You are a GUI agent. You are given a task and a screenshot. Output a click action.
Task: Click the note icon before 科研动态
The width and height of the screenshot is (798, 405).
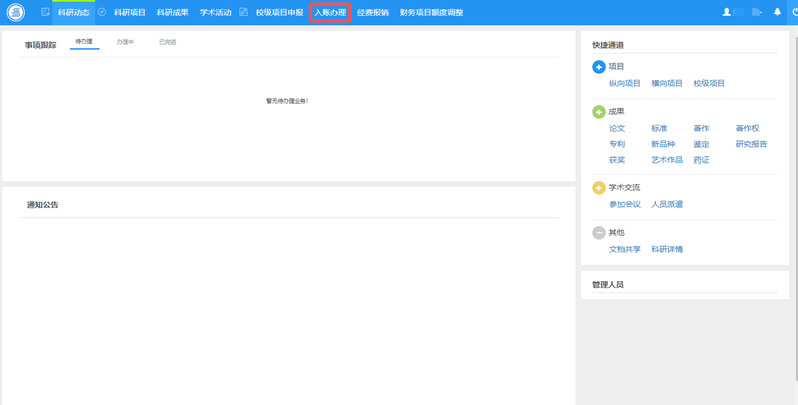coord(45,12)
